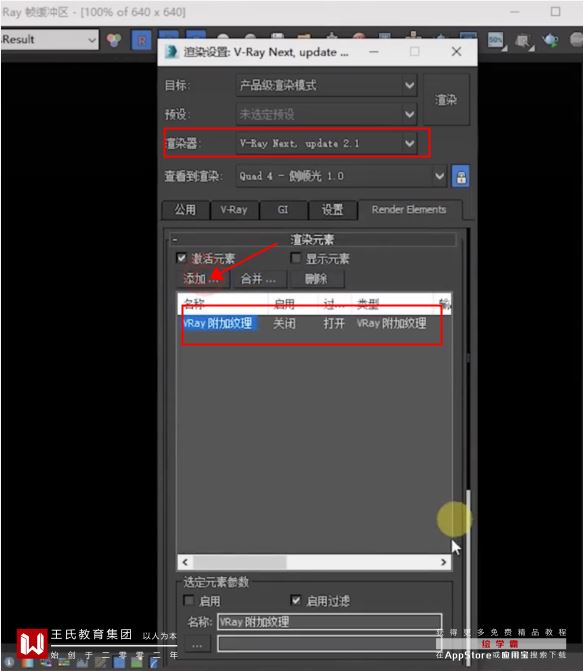Click the 3ds Max logo in dialog title
The width and height of the screenshot is (583, 671).
172,52
